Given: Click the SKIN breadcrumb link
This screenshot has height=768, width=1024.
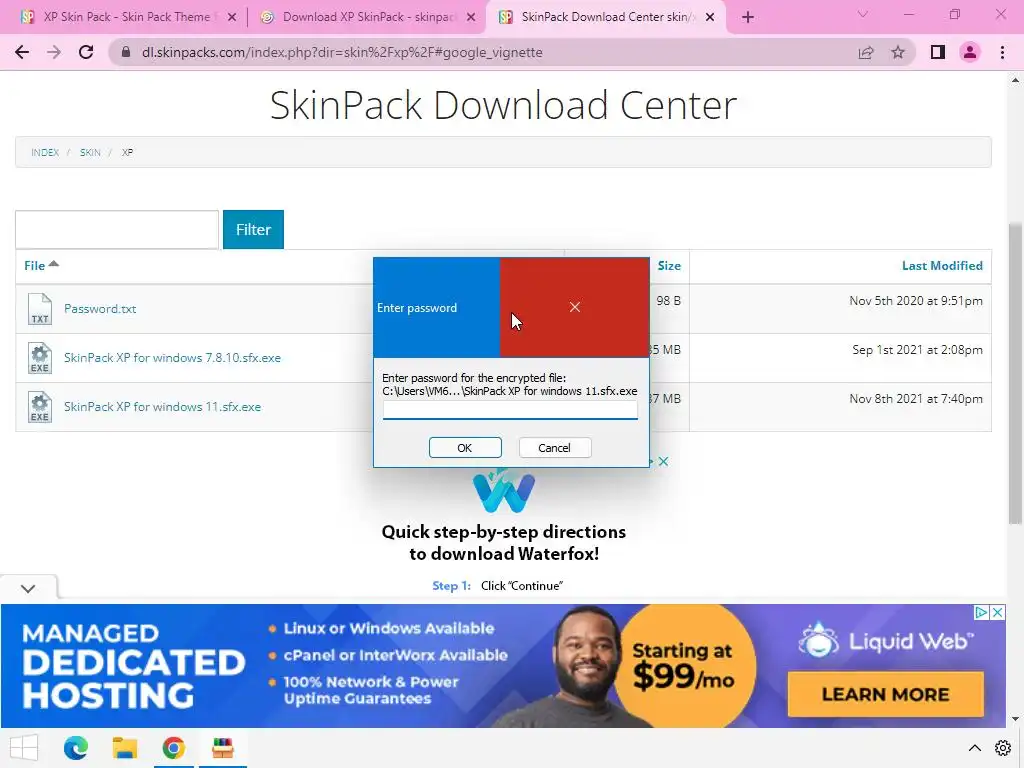Looking at the screenshot, I should (x=90, y=152).
